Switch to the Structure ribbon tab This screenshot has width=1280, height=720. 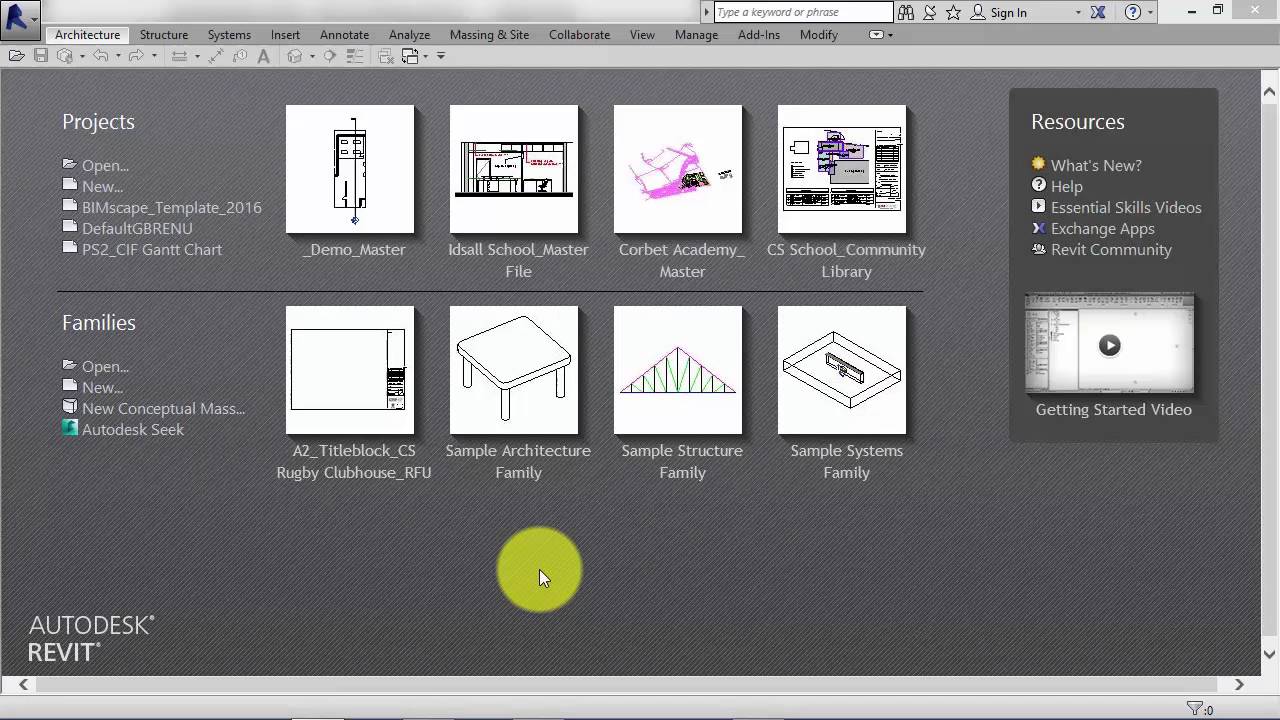click(164, 35)
